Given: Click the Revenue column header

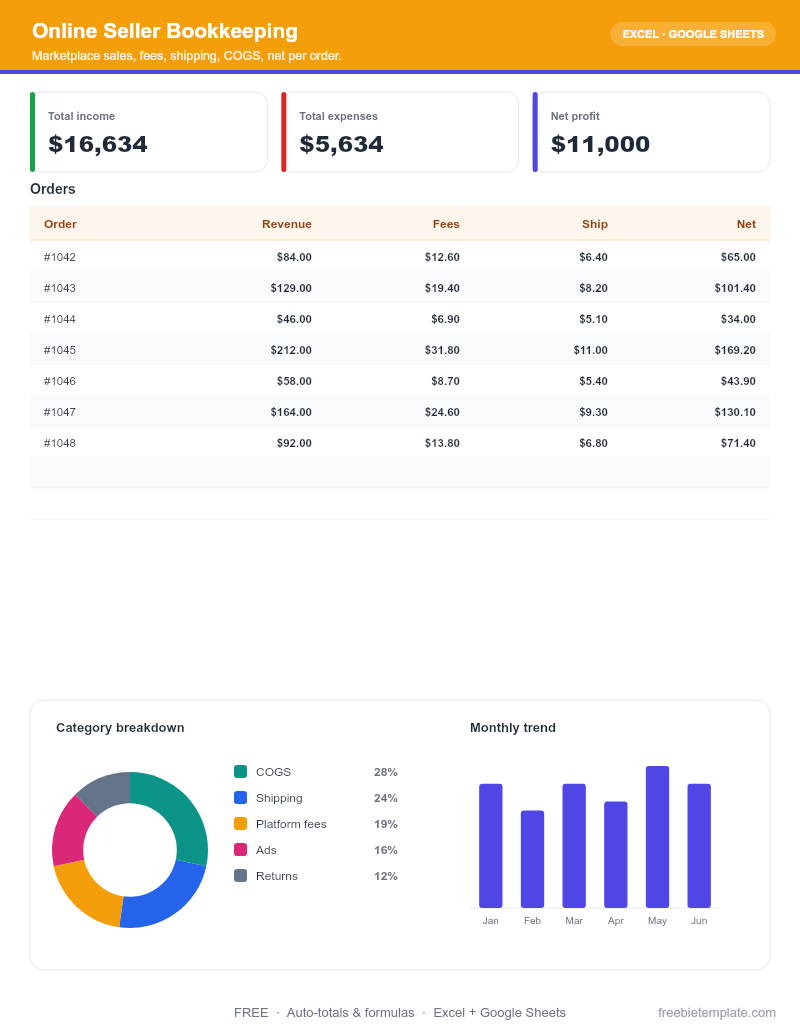Looking at the screenshot, I should click(x=286, y=224).
